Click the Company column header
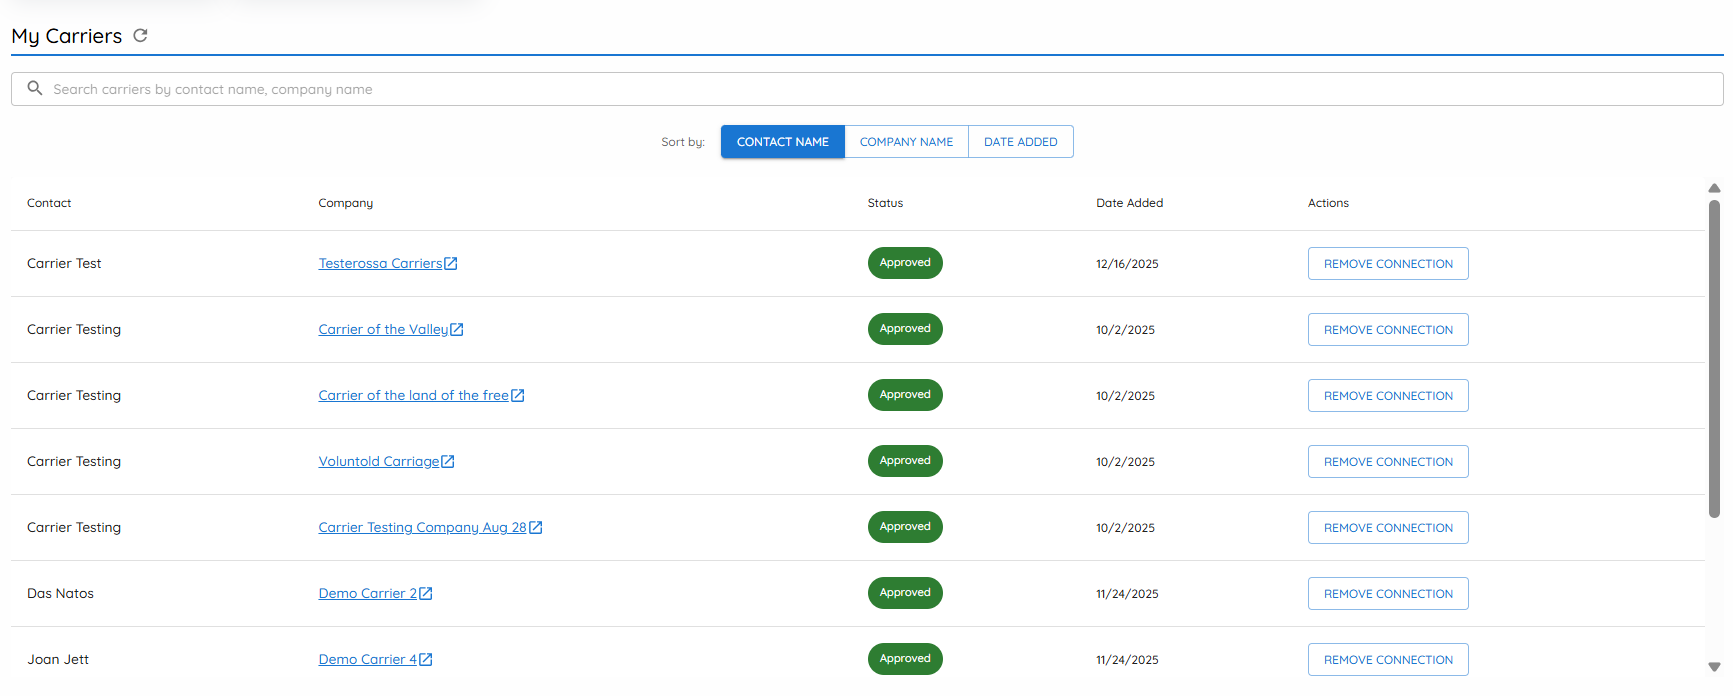This screenshot has width=1733, height=696. [x=346, y=203]
